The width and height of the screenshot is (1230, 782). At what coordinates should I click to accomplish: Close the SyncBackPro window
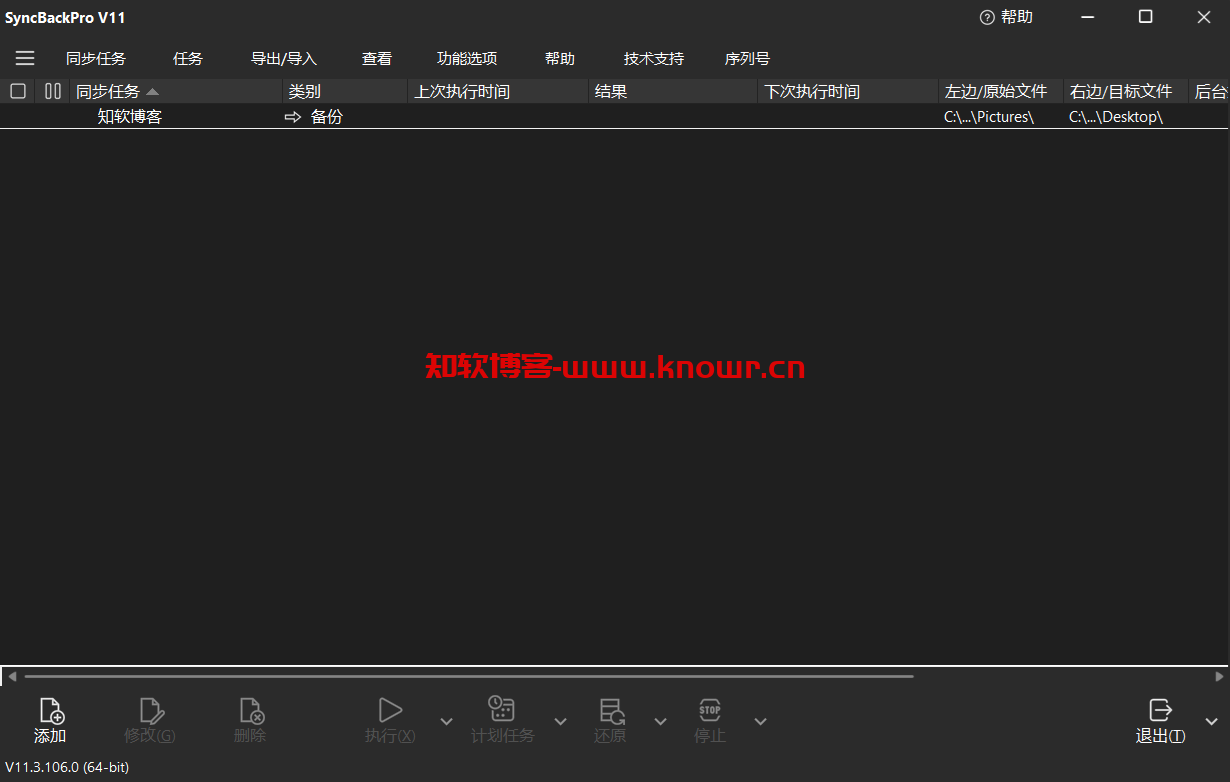[x=1203, y=17]
